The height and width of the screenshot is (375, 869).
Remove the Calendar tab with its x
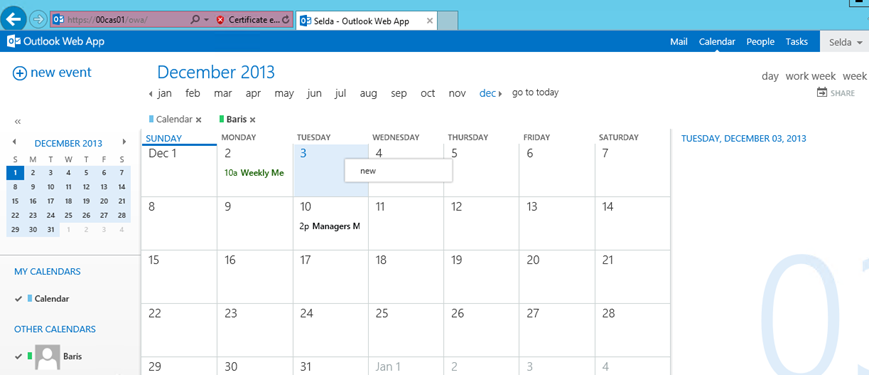click(198, 120)
